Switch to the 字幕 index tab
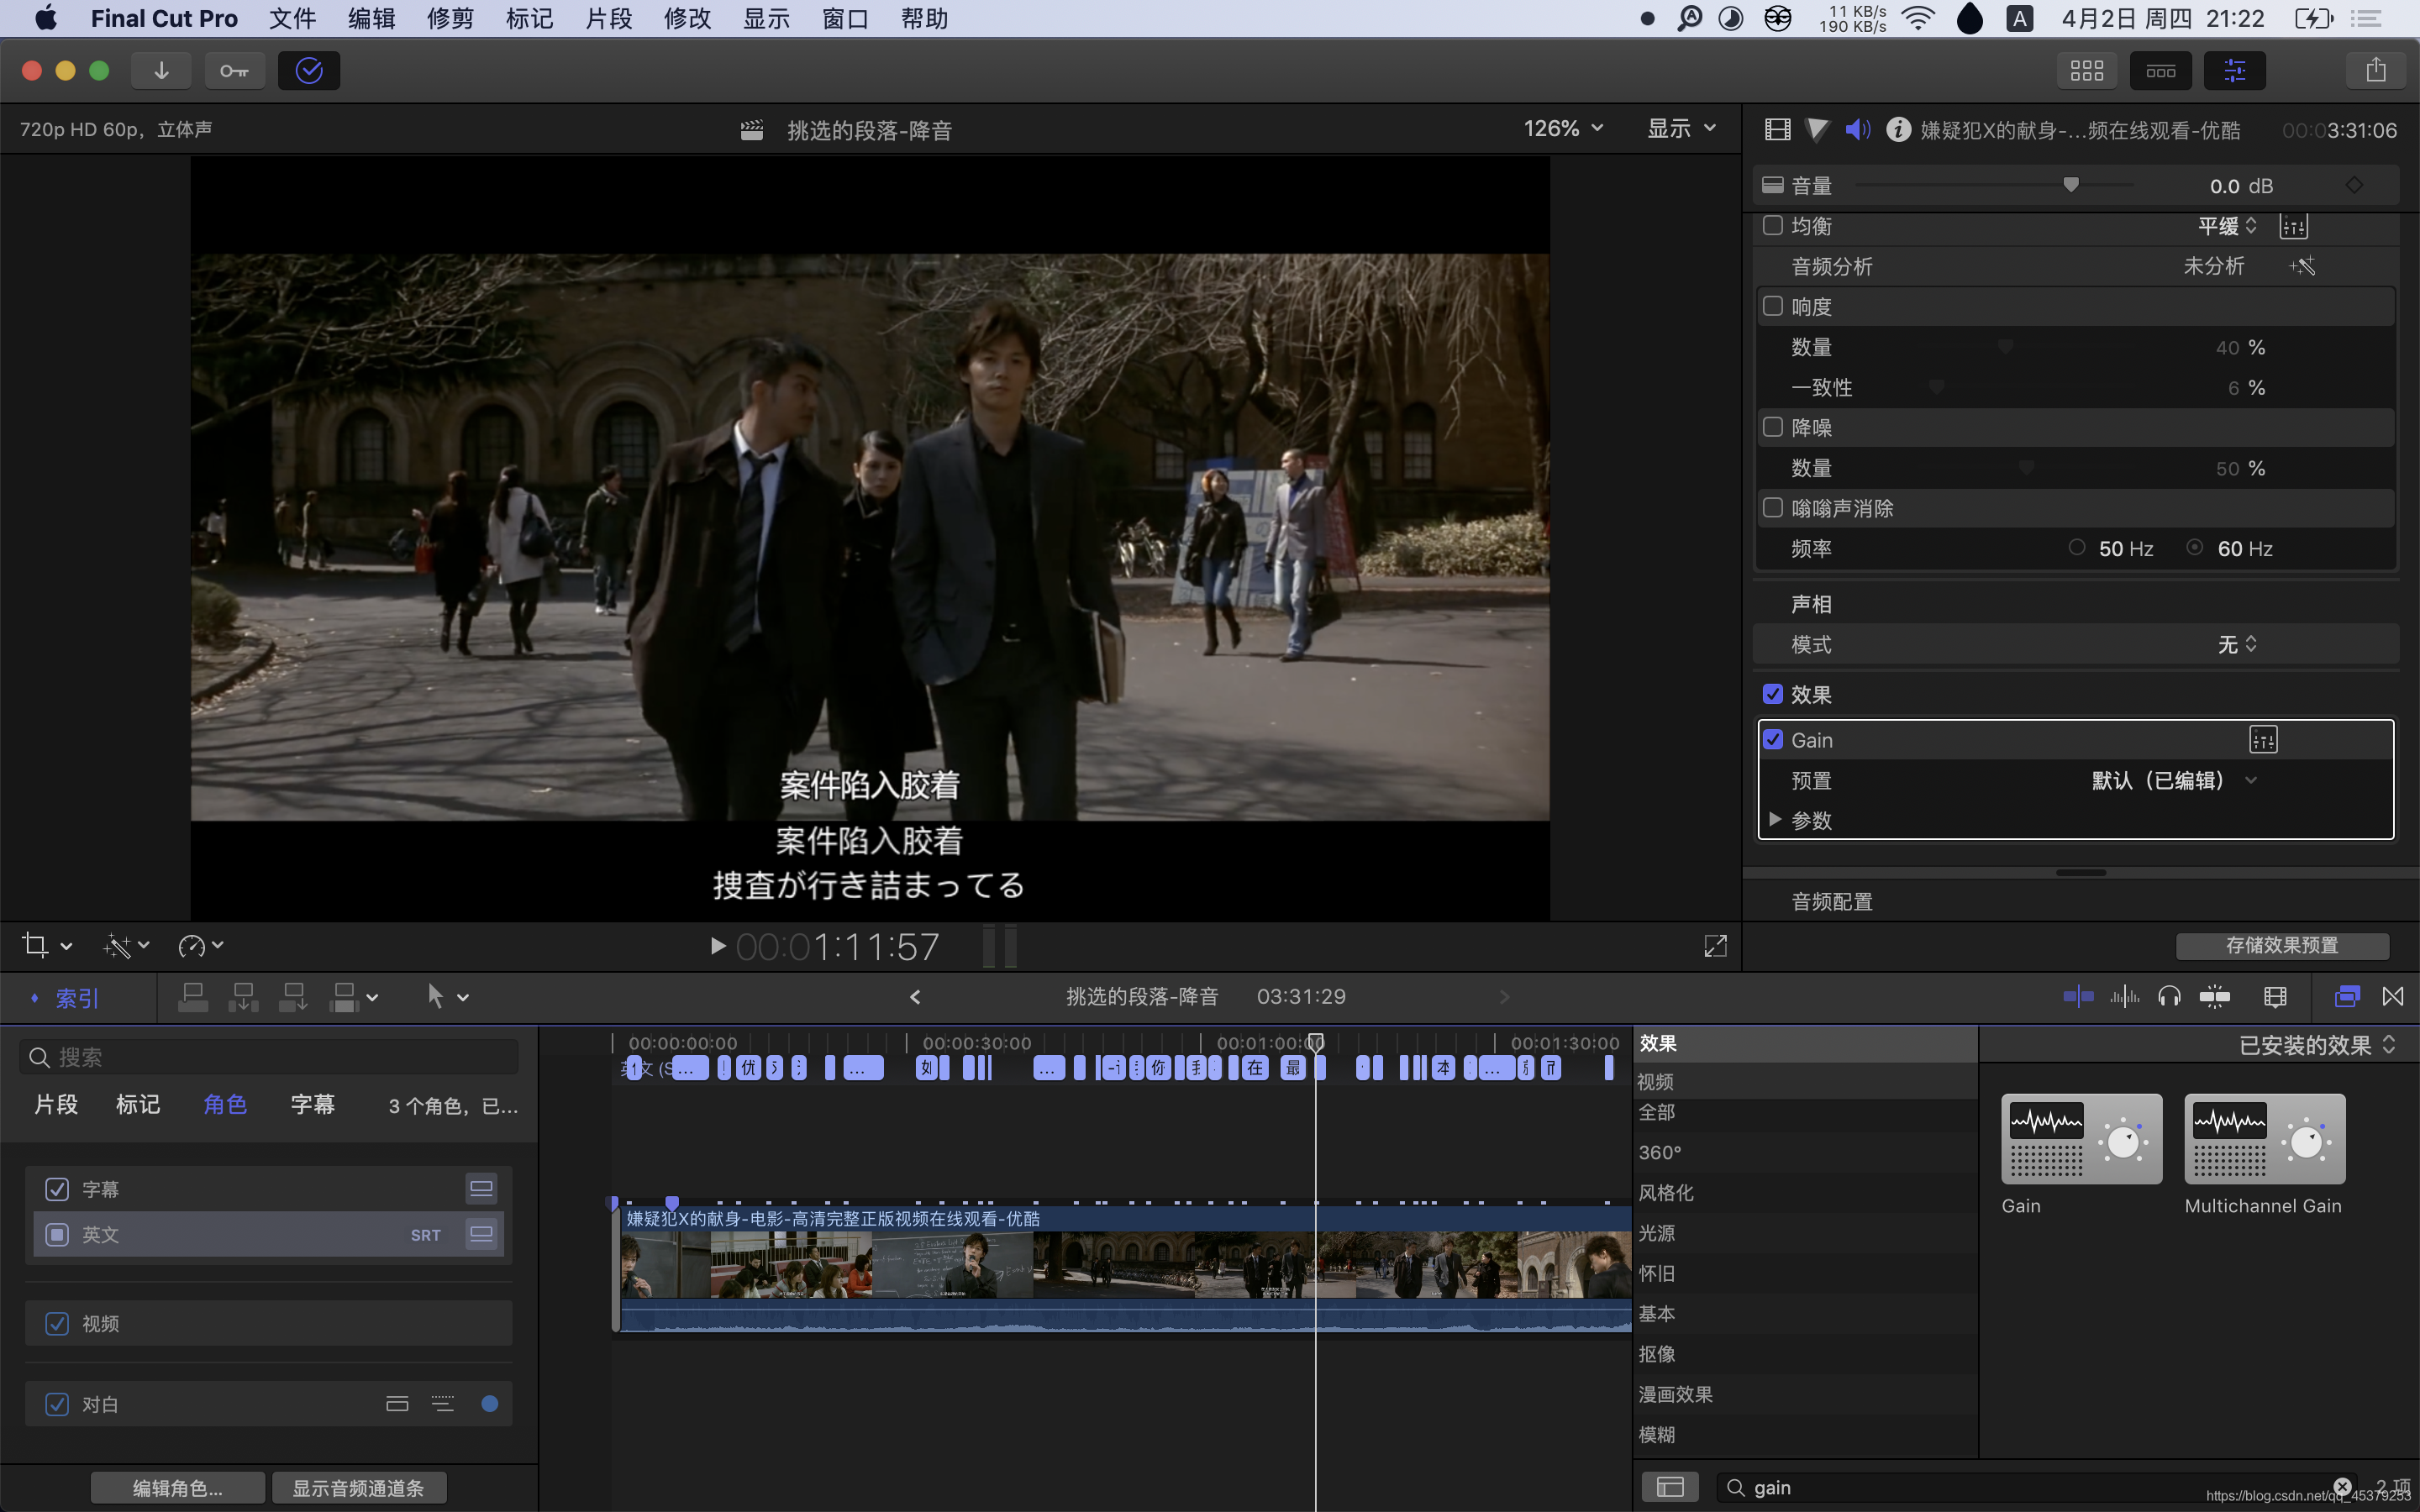This screenshot has height=1512, width=2420. 312,1105
